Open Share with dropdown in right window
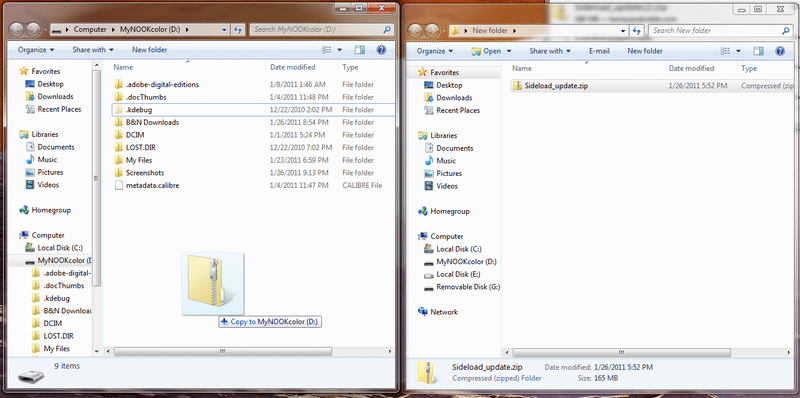Screen dimensions: 800x398 point(550,51)
